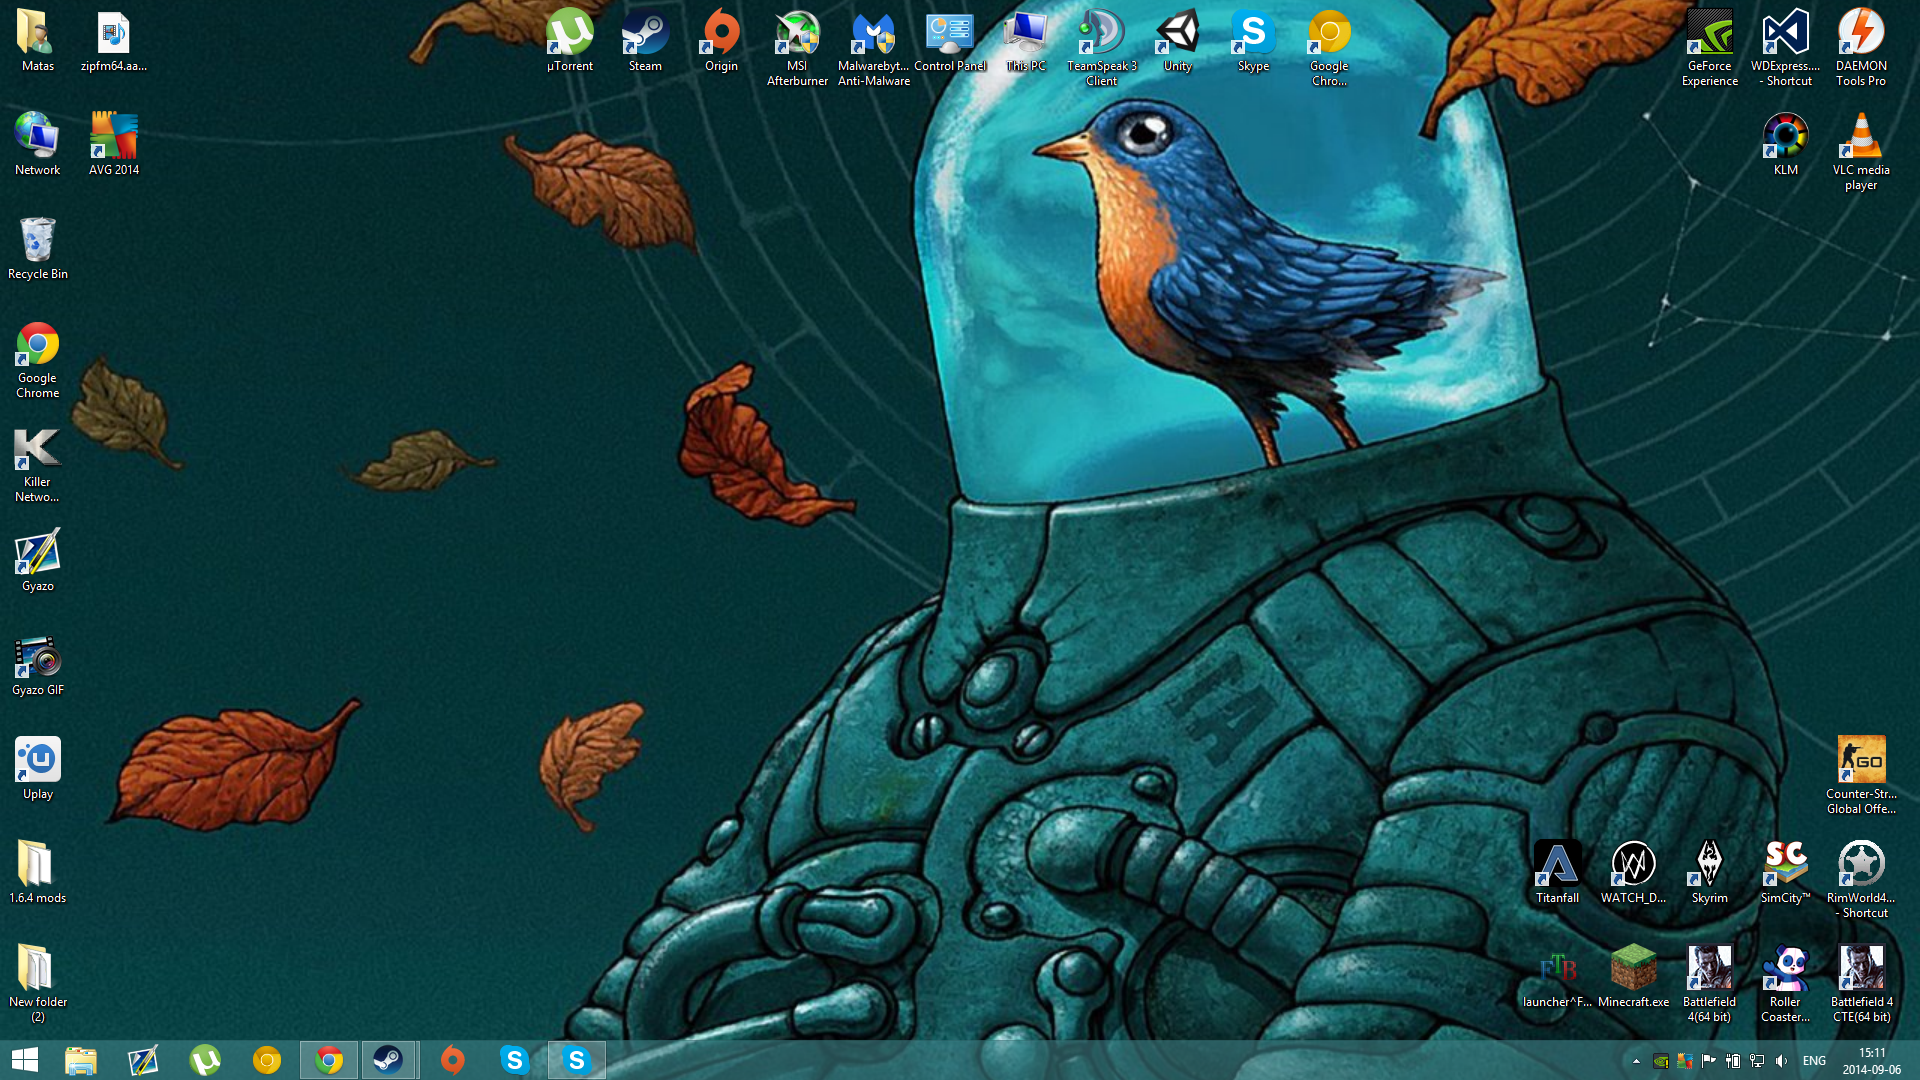Click the µTorrent icon on the taskbar
The image size is (1920, 1080).
pos(205,1060)
